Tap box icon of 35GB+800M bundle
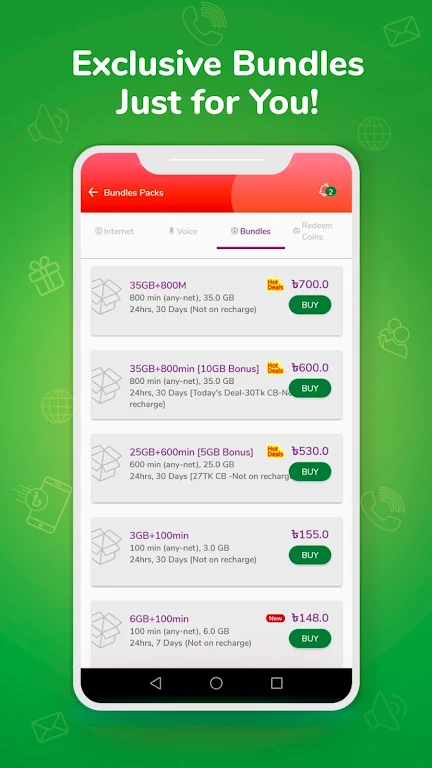Screen dimensions: 432x768 (106, 296)
